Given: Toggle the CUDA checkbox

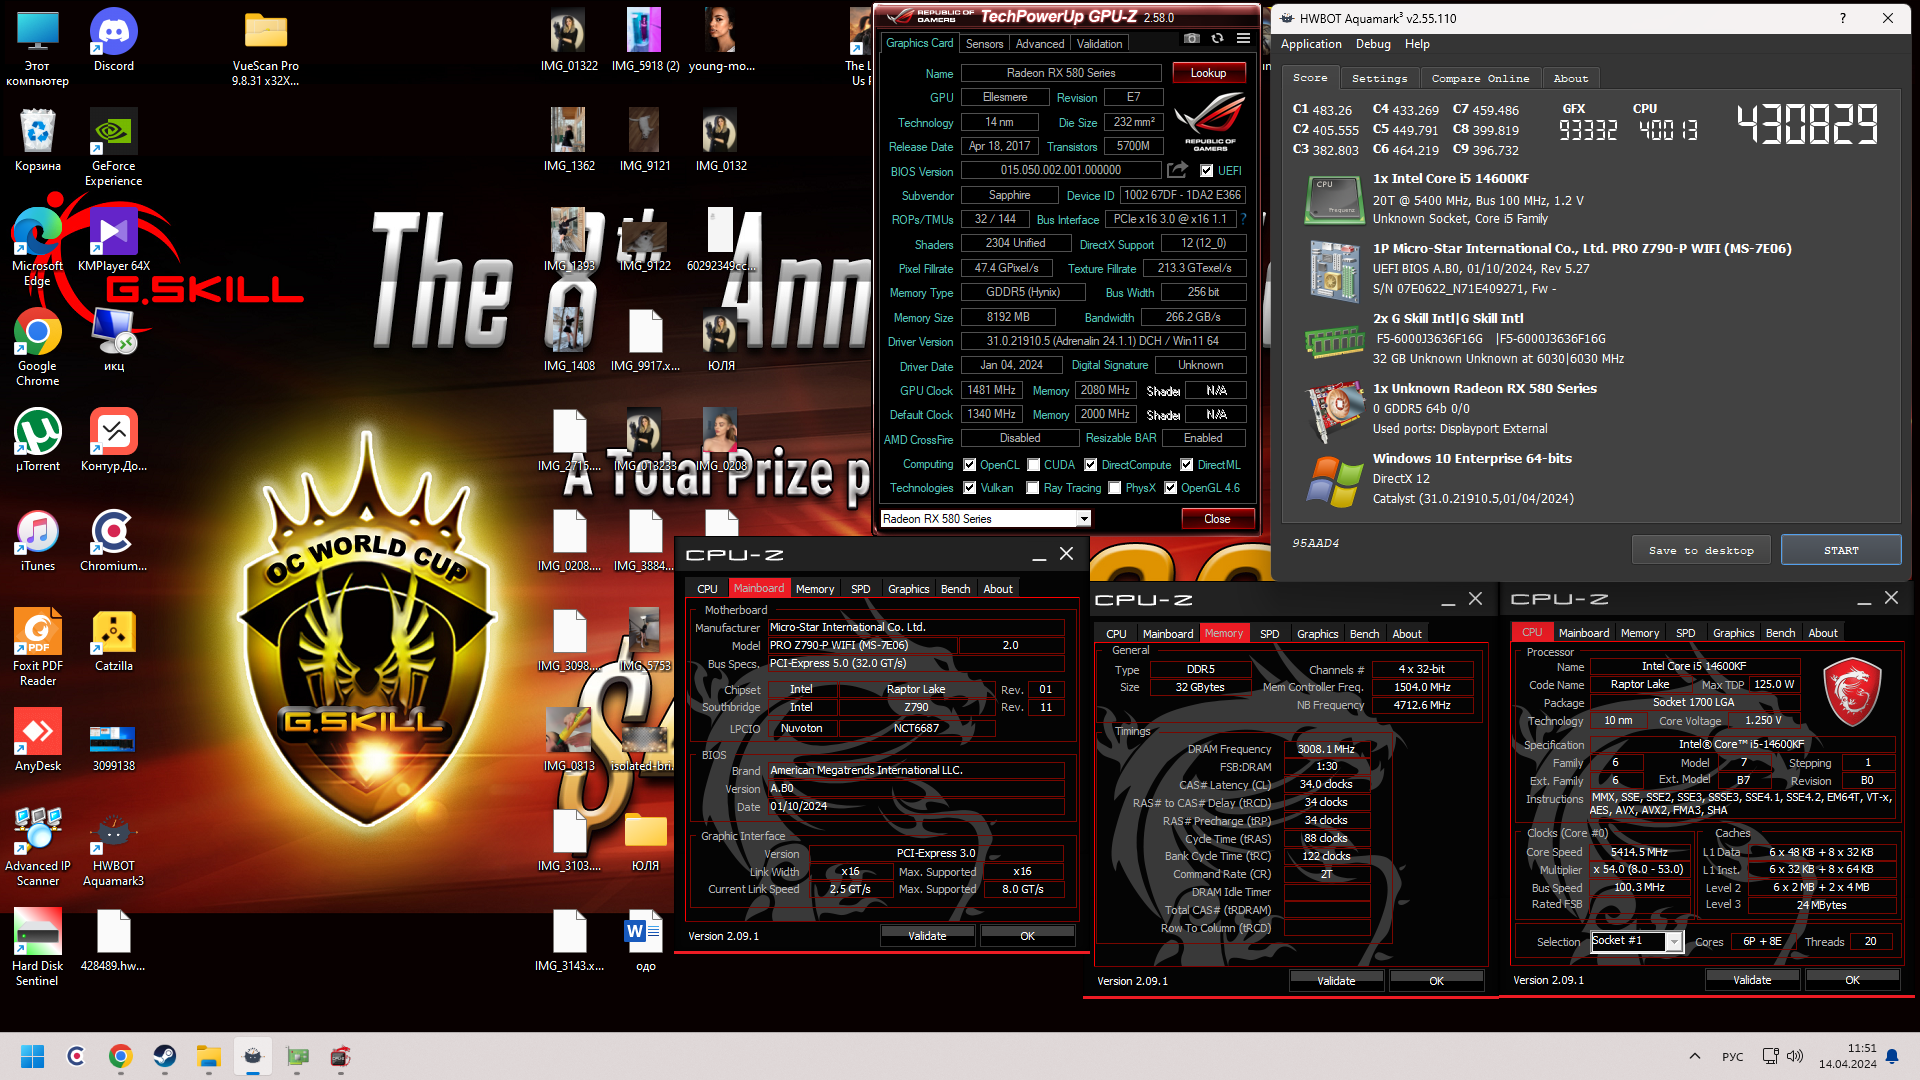Looking at the screenshot, I should 1033,465.
